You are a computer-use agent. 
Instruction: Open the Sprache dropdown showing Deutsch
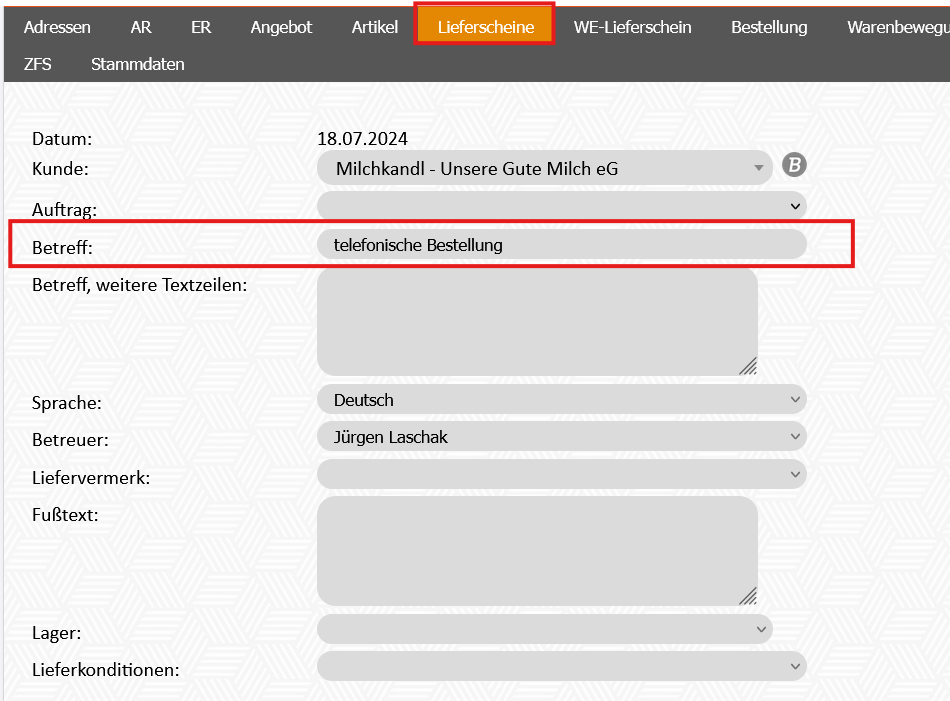[x=561, y=400]
